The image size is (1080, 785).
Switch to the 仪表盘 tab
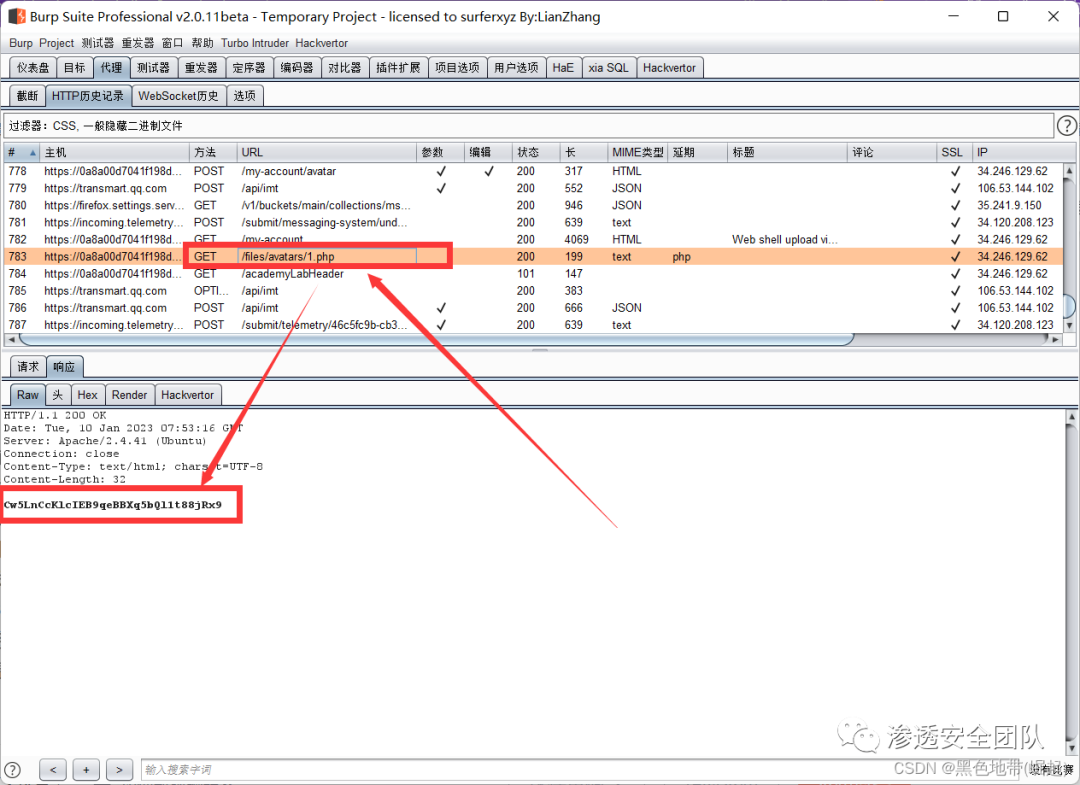33,67
